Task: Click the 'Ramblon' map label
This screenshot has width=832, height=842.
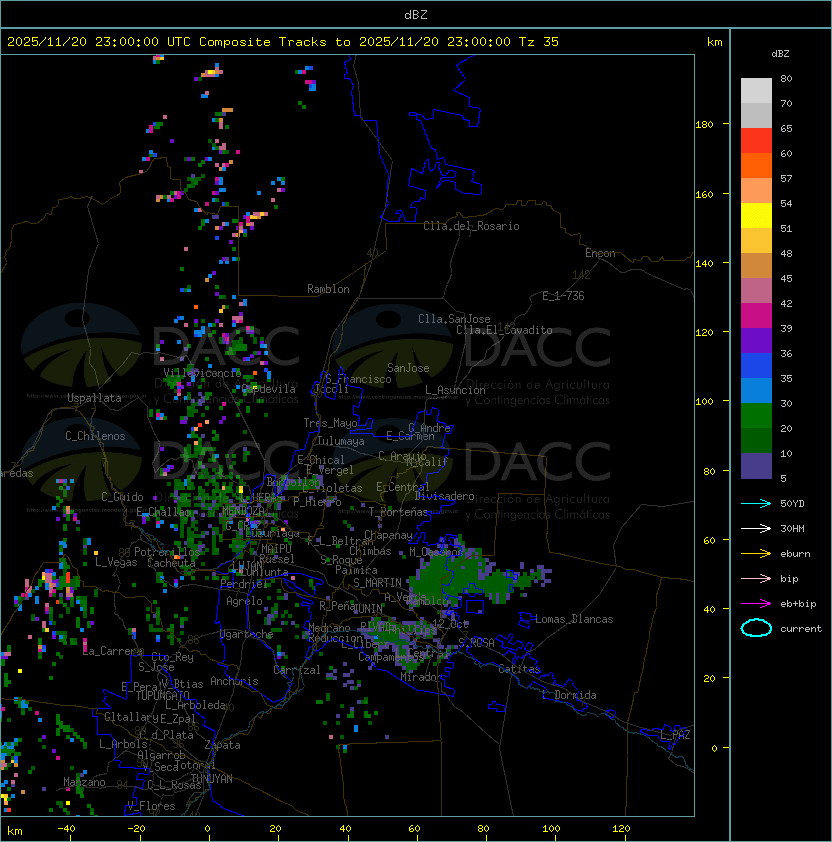Action: [328, 289]
